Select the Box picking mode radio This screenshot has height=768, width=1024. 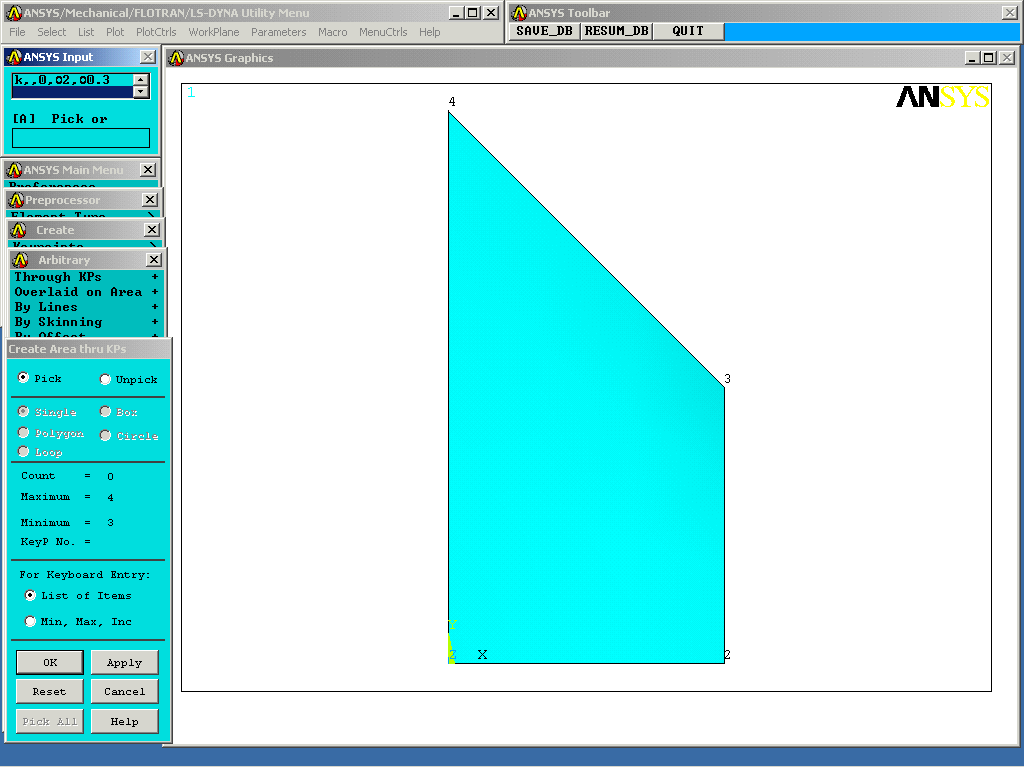pyautogui.click(x=105, y=411)
